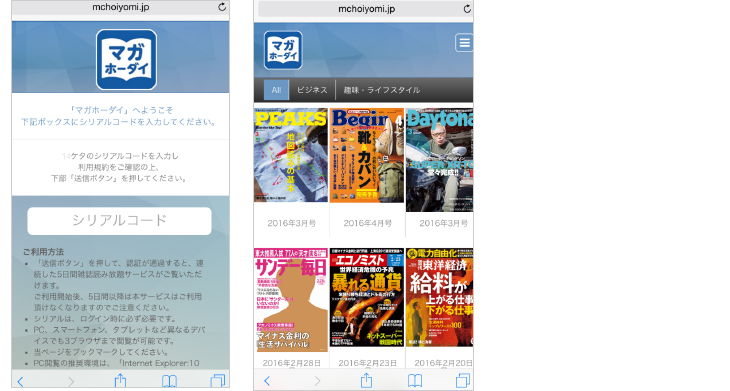
Task: Go back in the right phone browser
Action: (266, 381)
